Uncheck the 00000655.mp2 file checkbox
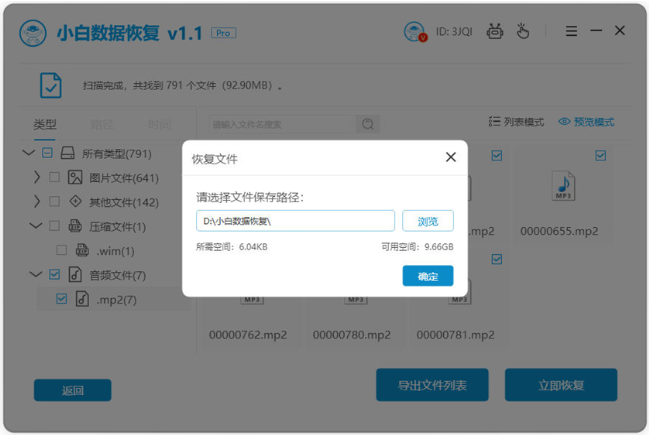The height and width of the screenshot is (435, 652). point(600,156)
